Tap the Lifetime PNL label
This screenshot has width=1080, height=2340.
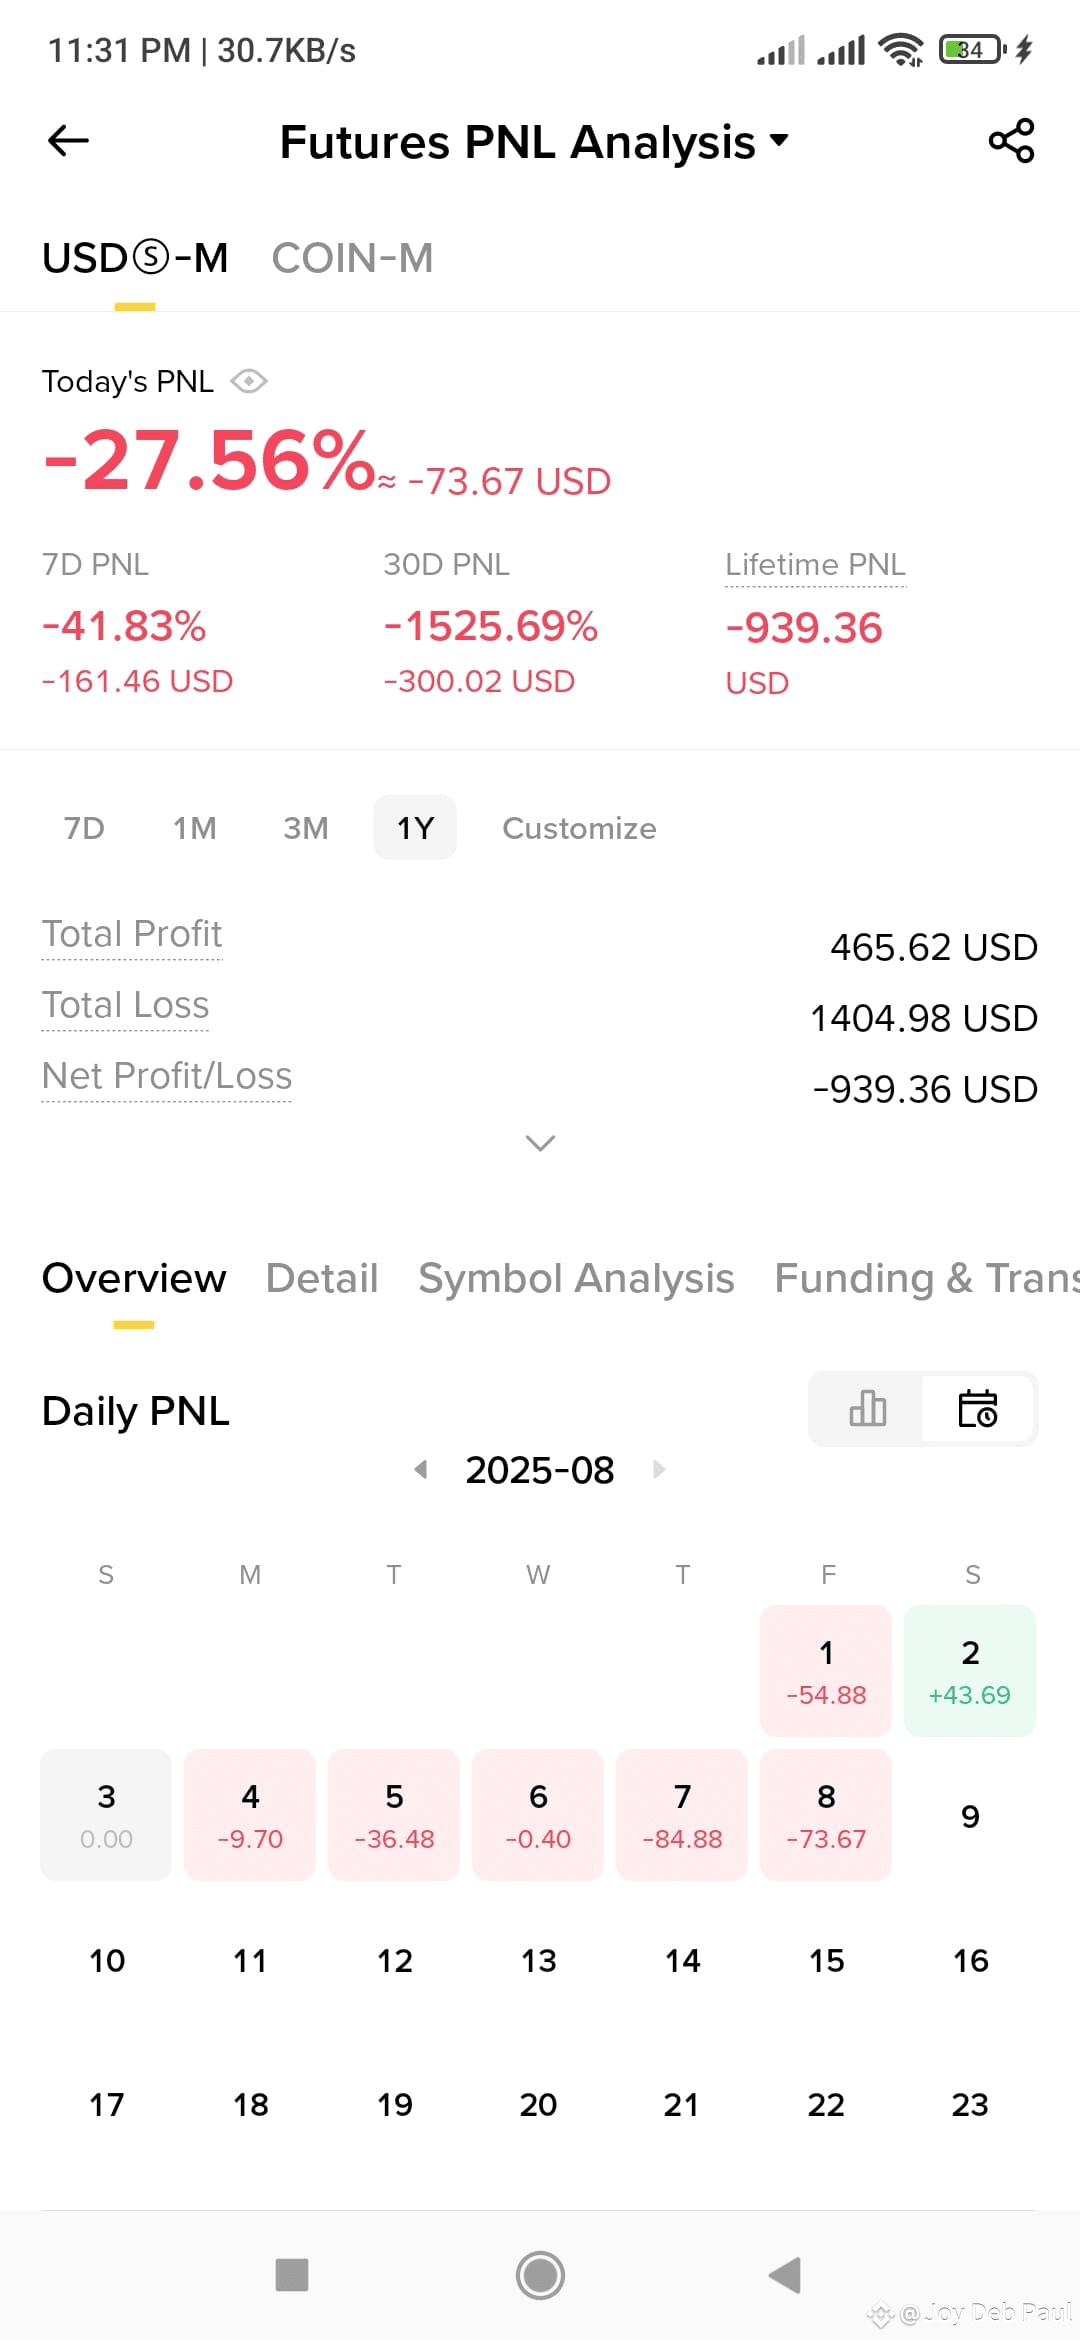815,565
